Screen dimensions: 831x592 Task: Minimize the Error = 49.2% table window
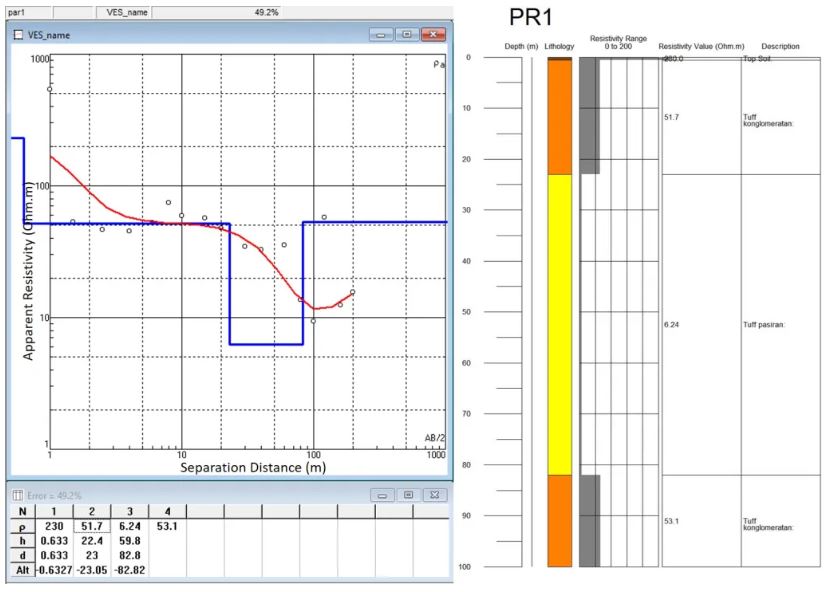(382, 495)
